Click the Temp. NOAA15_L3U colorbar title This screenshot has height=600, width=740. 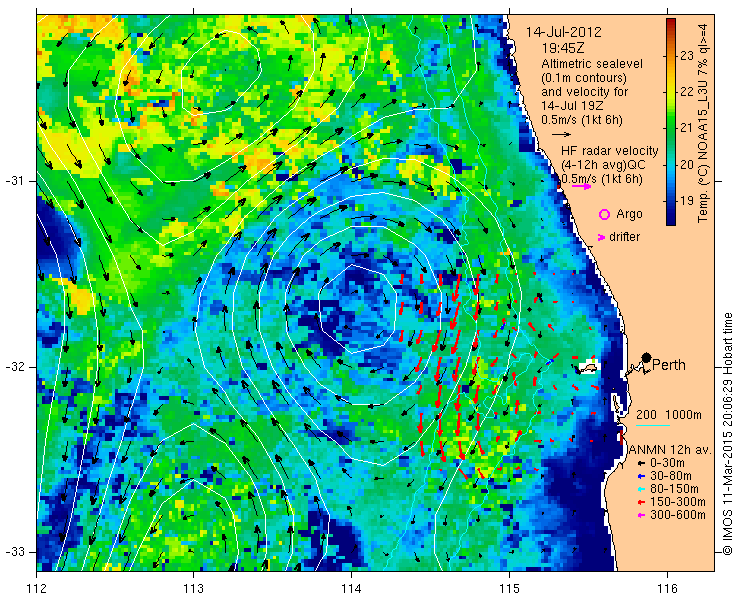[x=704, y=122]
